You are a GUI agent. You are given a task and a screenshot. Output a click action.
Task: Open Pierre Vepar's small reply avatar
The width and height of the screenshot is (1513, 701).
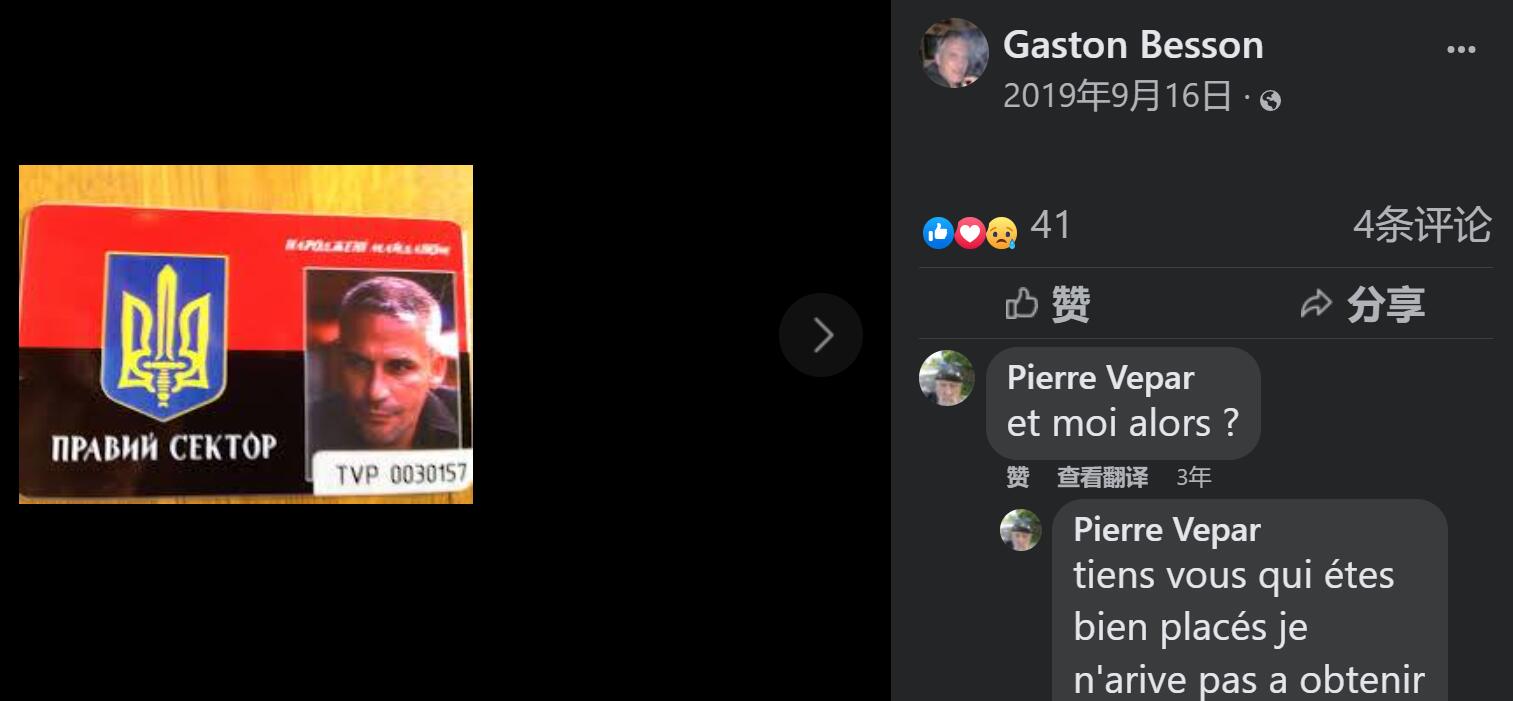1021,530
